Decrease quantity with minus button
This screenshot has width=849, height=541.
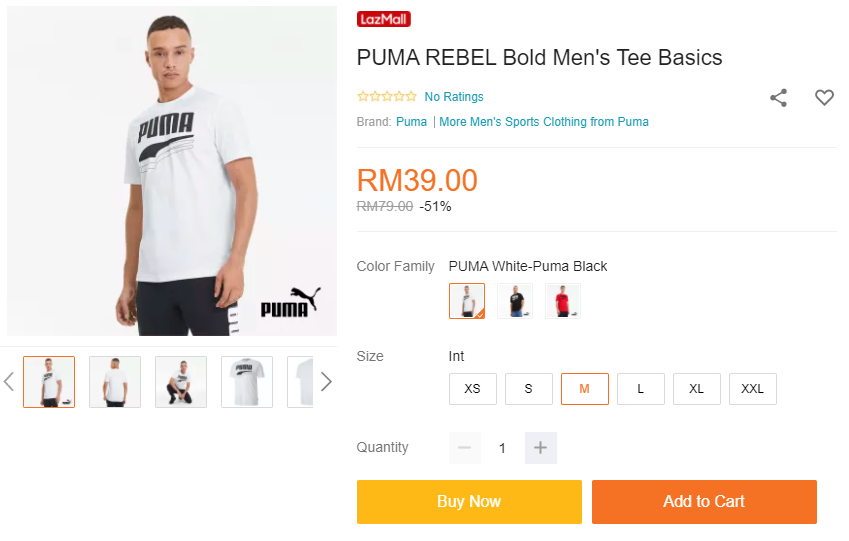464,448
